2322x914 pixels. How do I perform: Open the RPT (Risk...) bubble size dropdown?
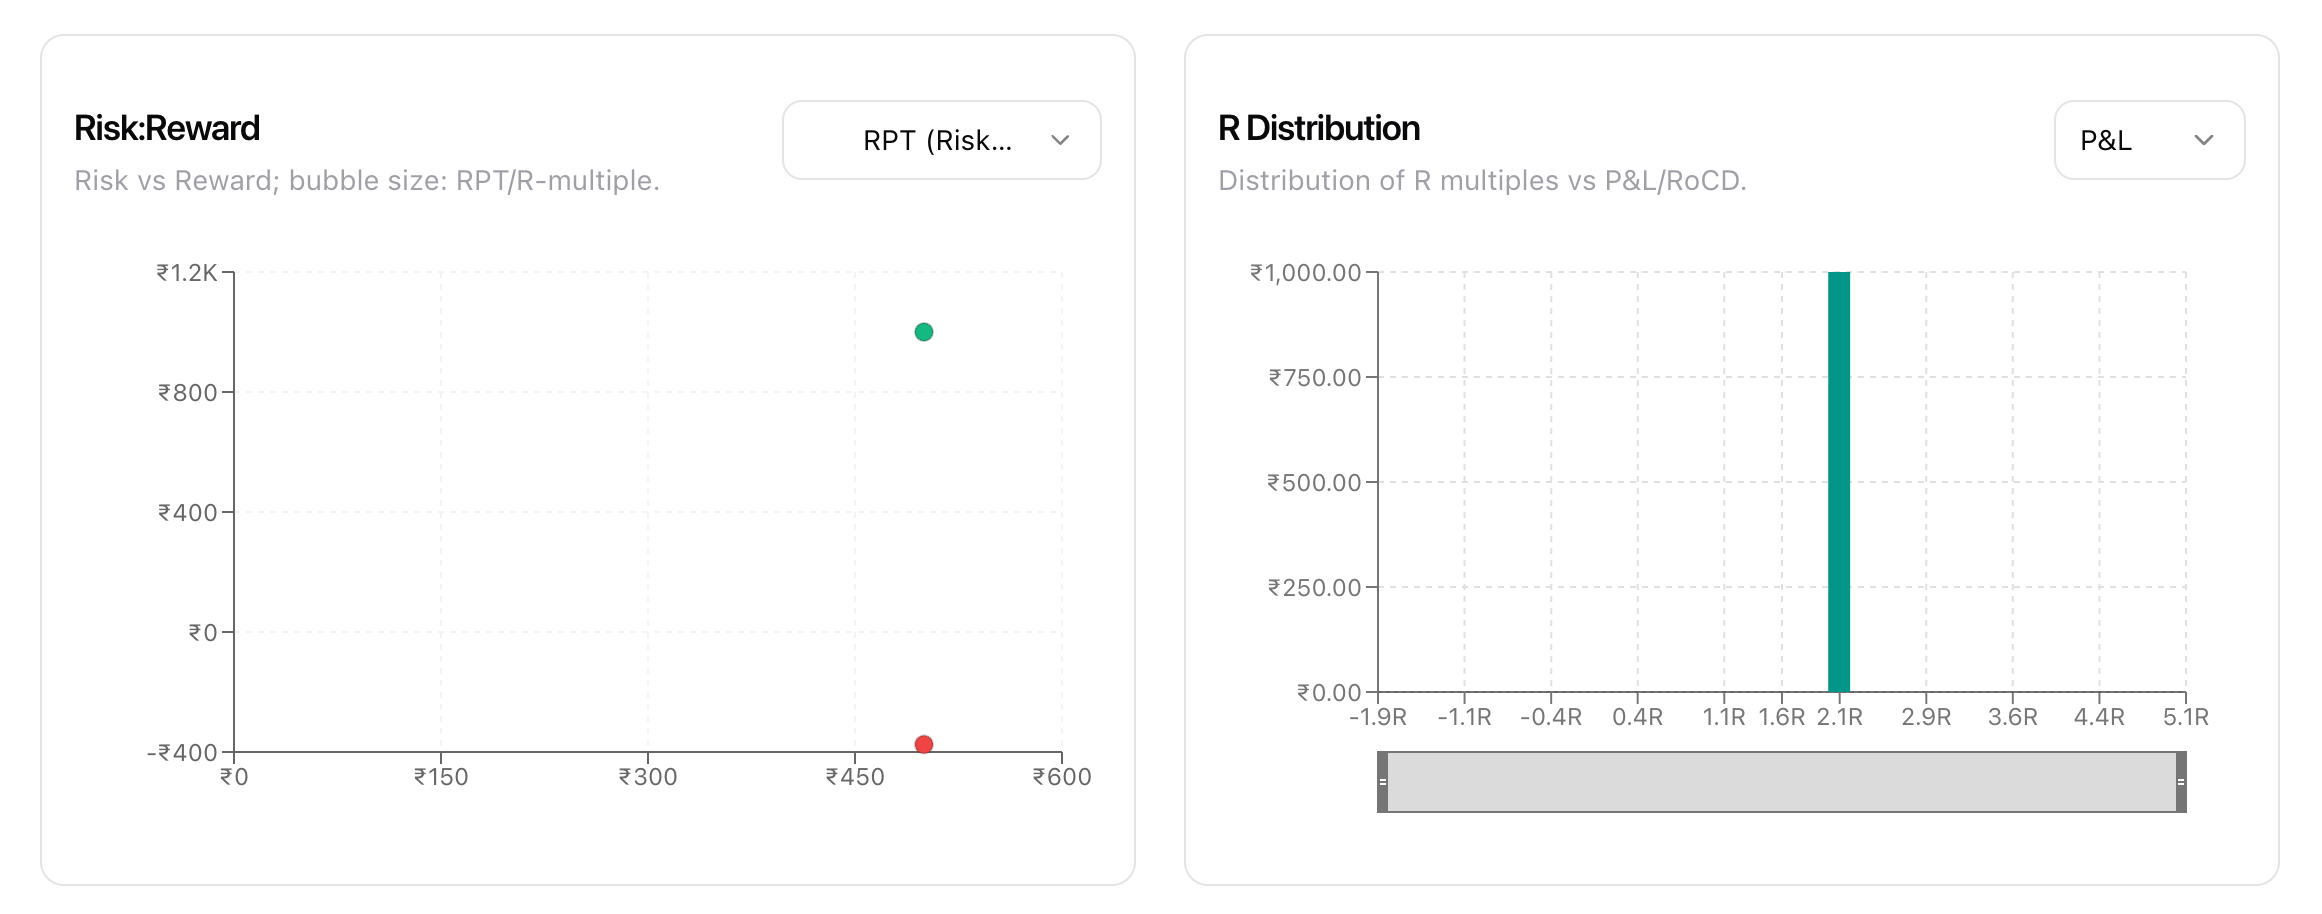point(940,140)
